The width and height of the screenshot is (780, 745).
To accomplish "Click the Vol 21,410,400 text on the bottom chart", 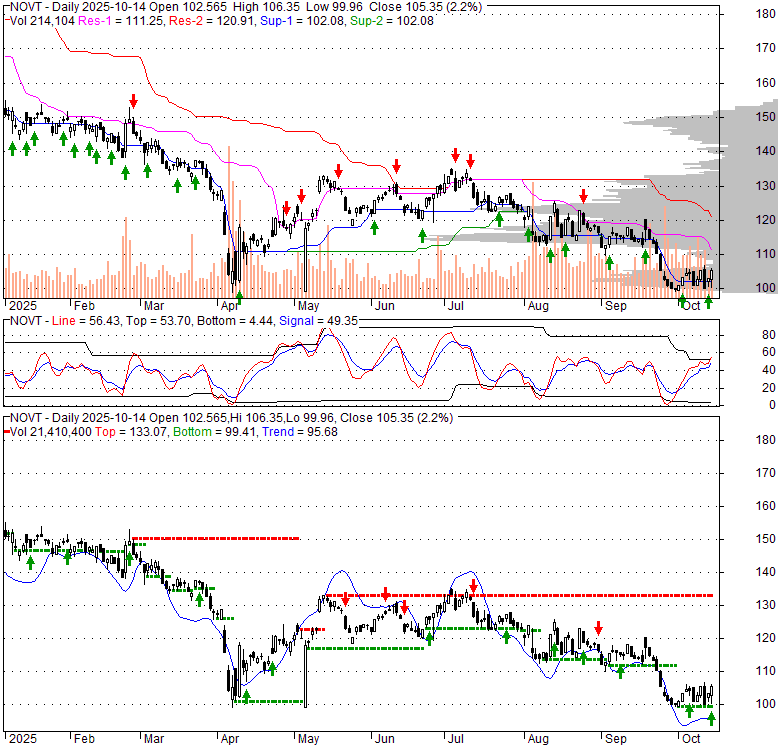I will click(x=51, y=432).
